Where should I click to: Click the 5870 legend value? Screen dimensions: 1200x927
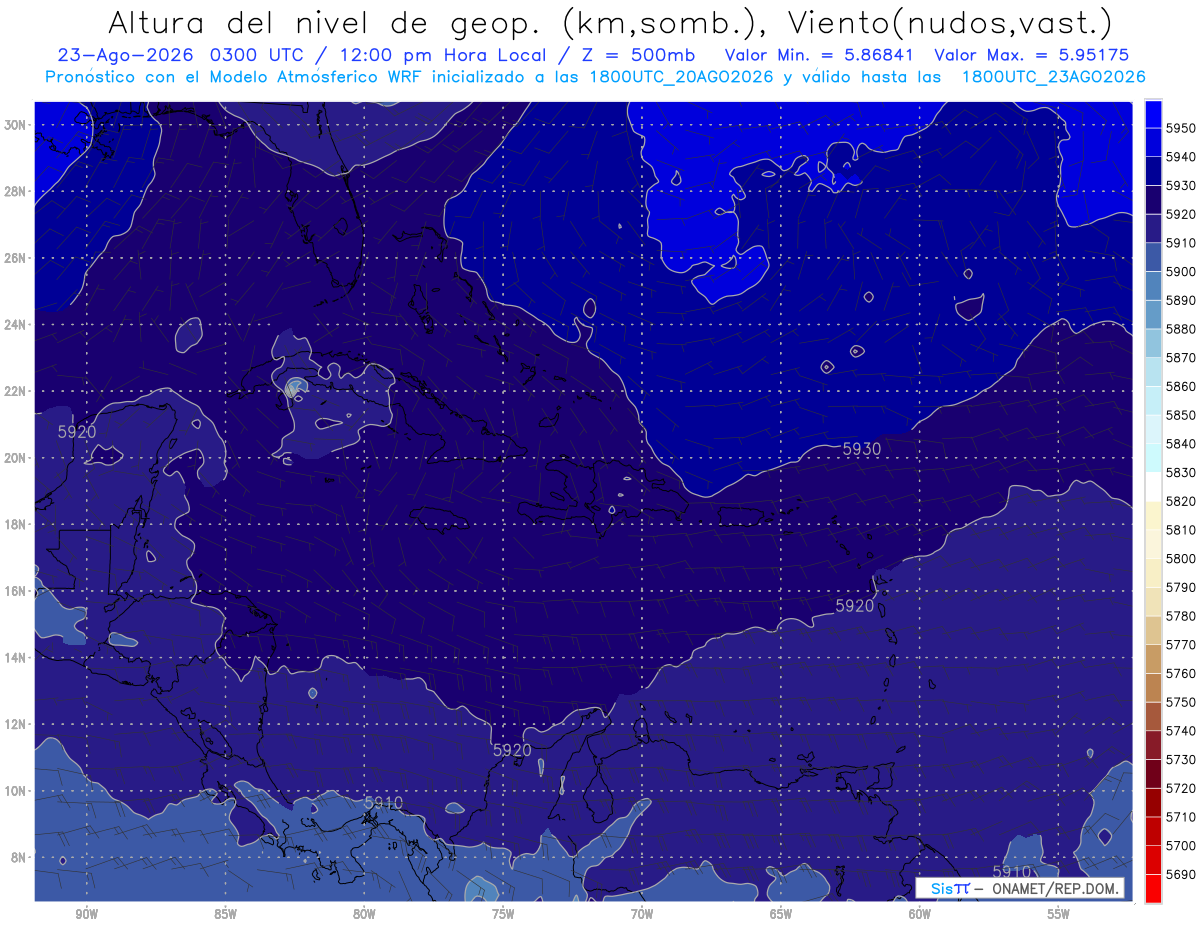(1180, 358)
